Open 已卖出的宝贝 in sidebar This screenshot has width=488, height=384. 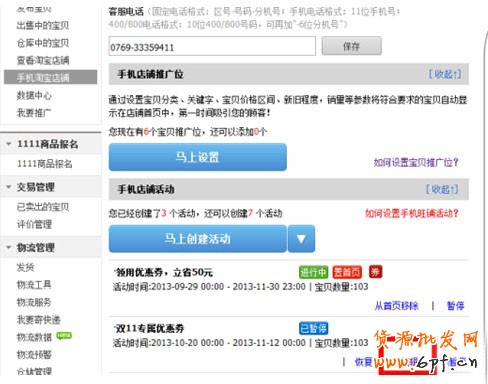[43, 207]
